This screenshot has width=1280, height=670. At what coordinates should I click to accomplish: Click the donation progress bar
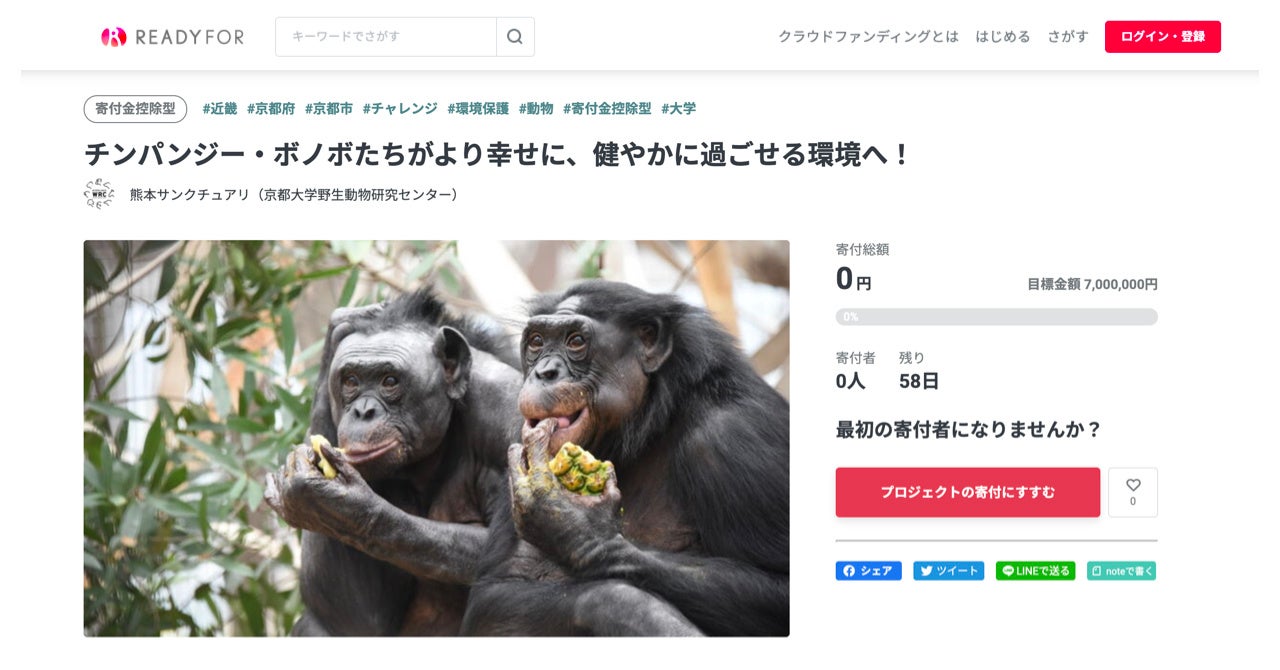[x=997, y=317]
